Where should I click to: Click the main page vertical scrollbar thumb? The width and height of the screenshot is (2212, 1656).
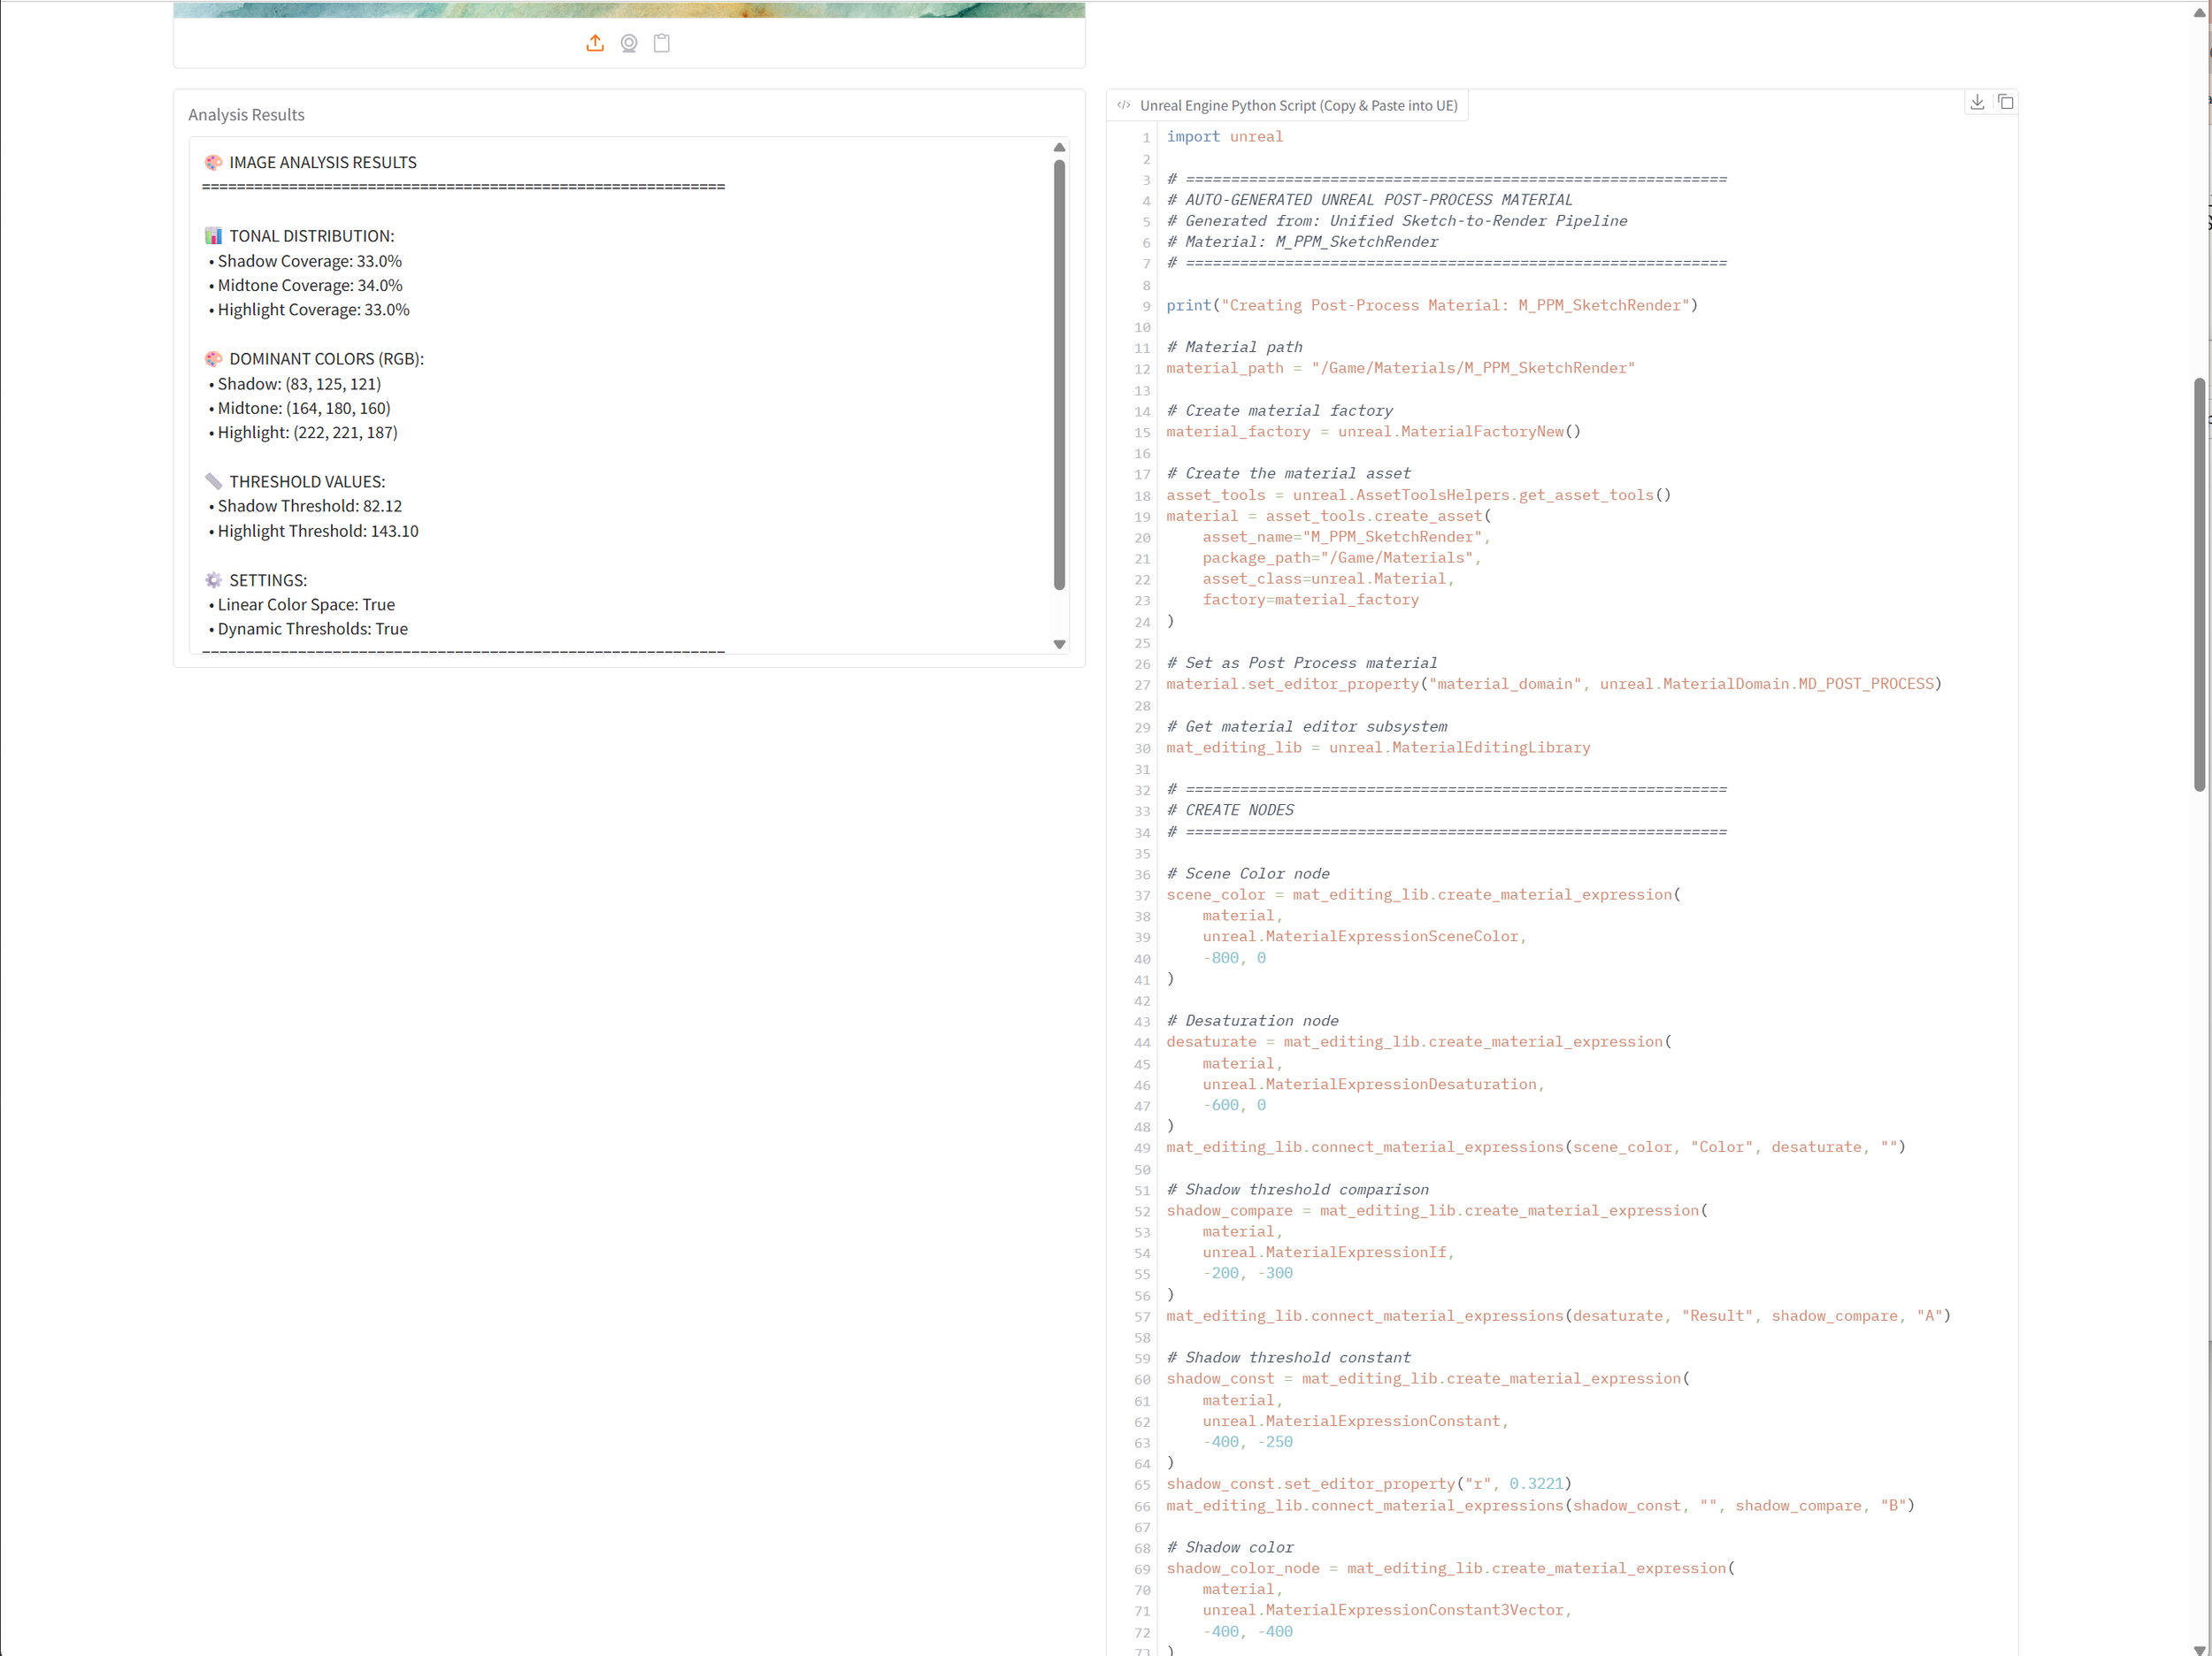click(x=2199, y=585)
